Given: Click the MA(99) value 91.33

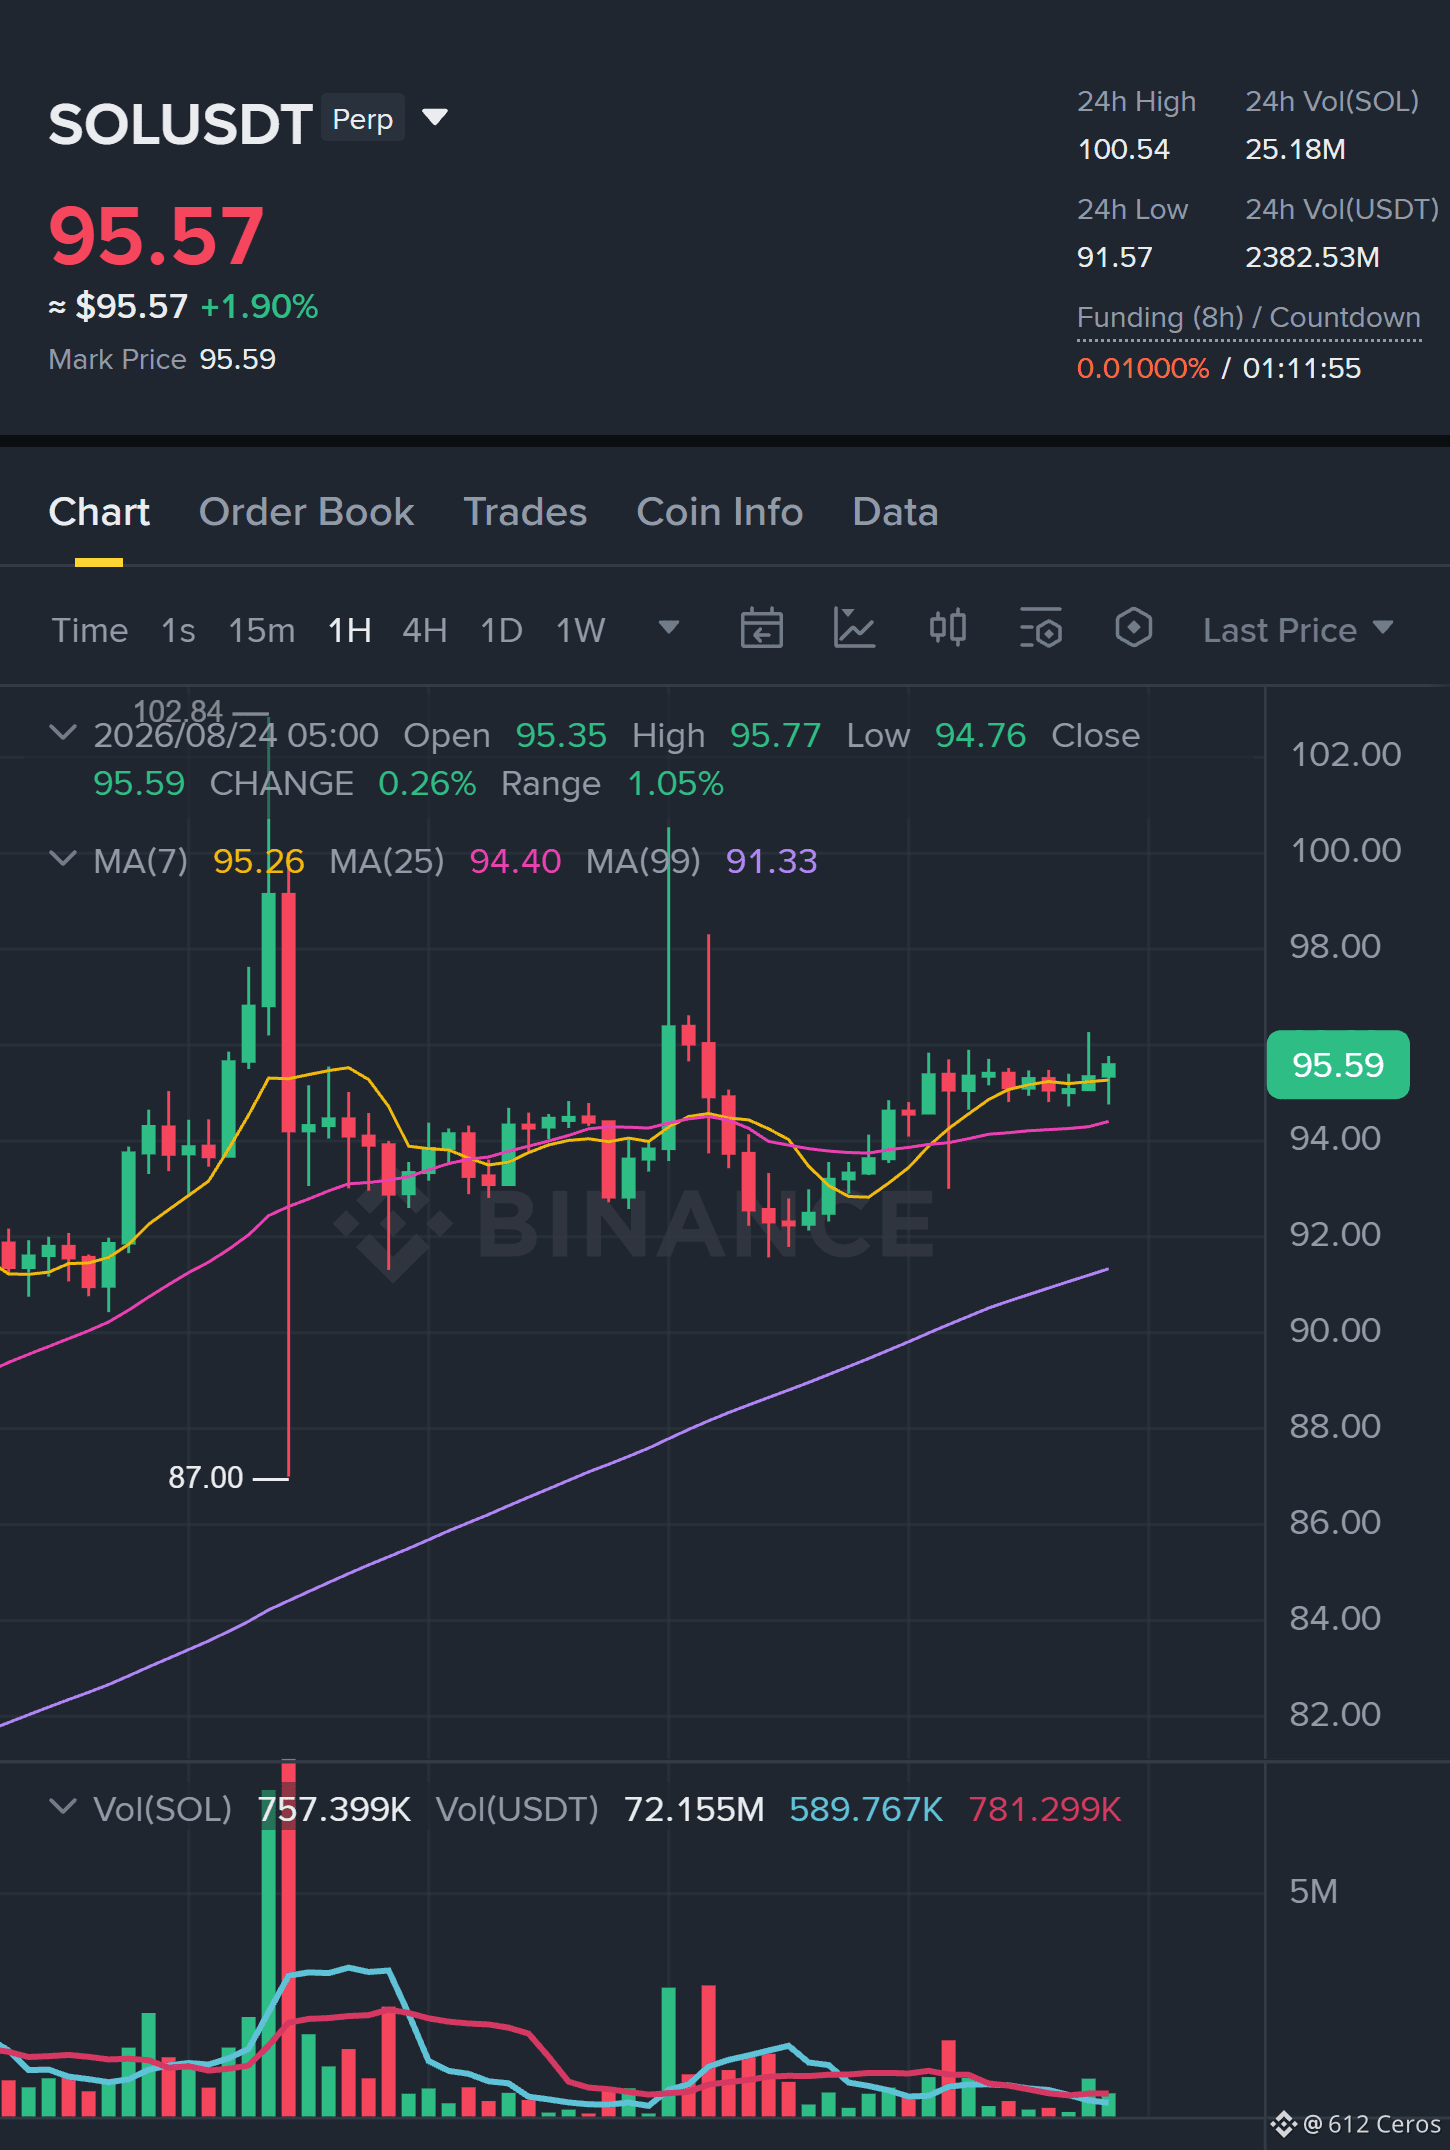Looking at the screenshot, I should tap(771, 861).
